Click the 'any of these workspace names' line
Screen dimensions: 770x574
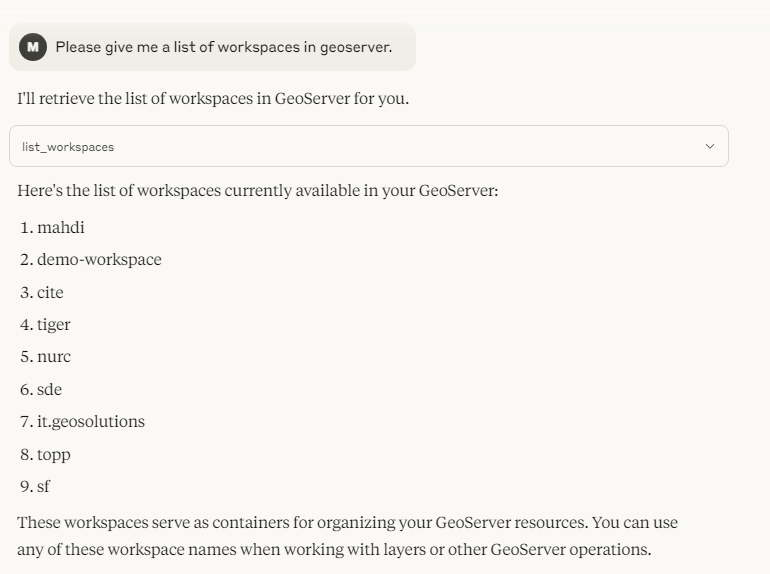pyautogui.click(x=334, y=549)
